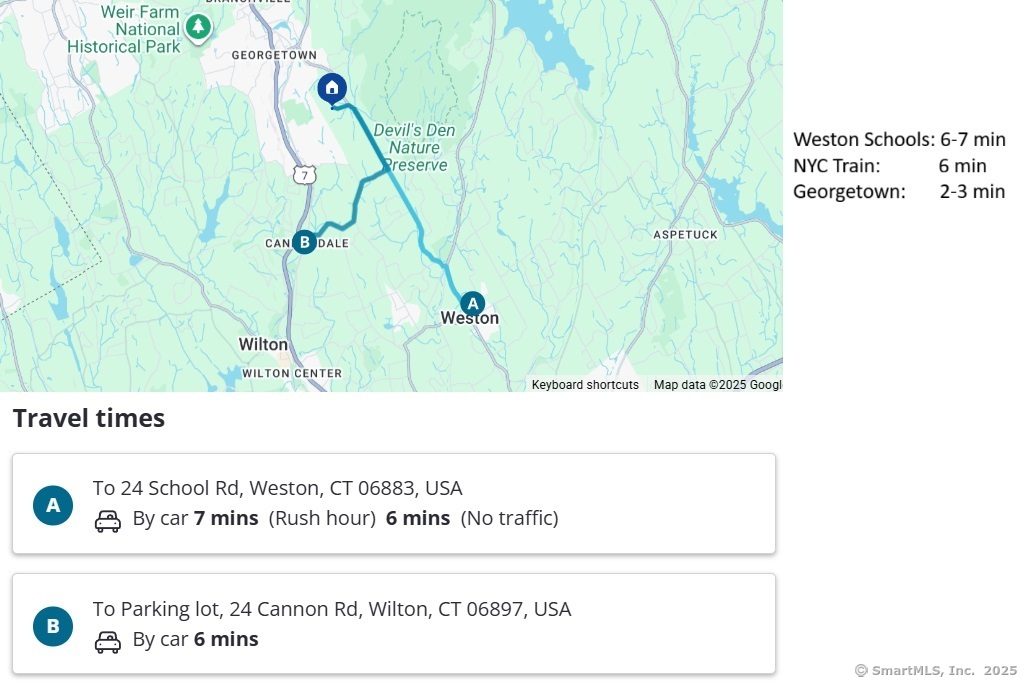Click car icon in Cannon Rd card

point(108,641)
